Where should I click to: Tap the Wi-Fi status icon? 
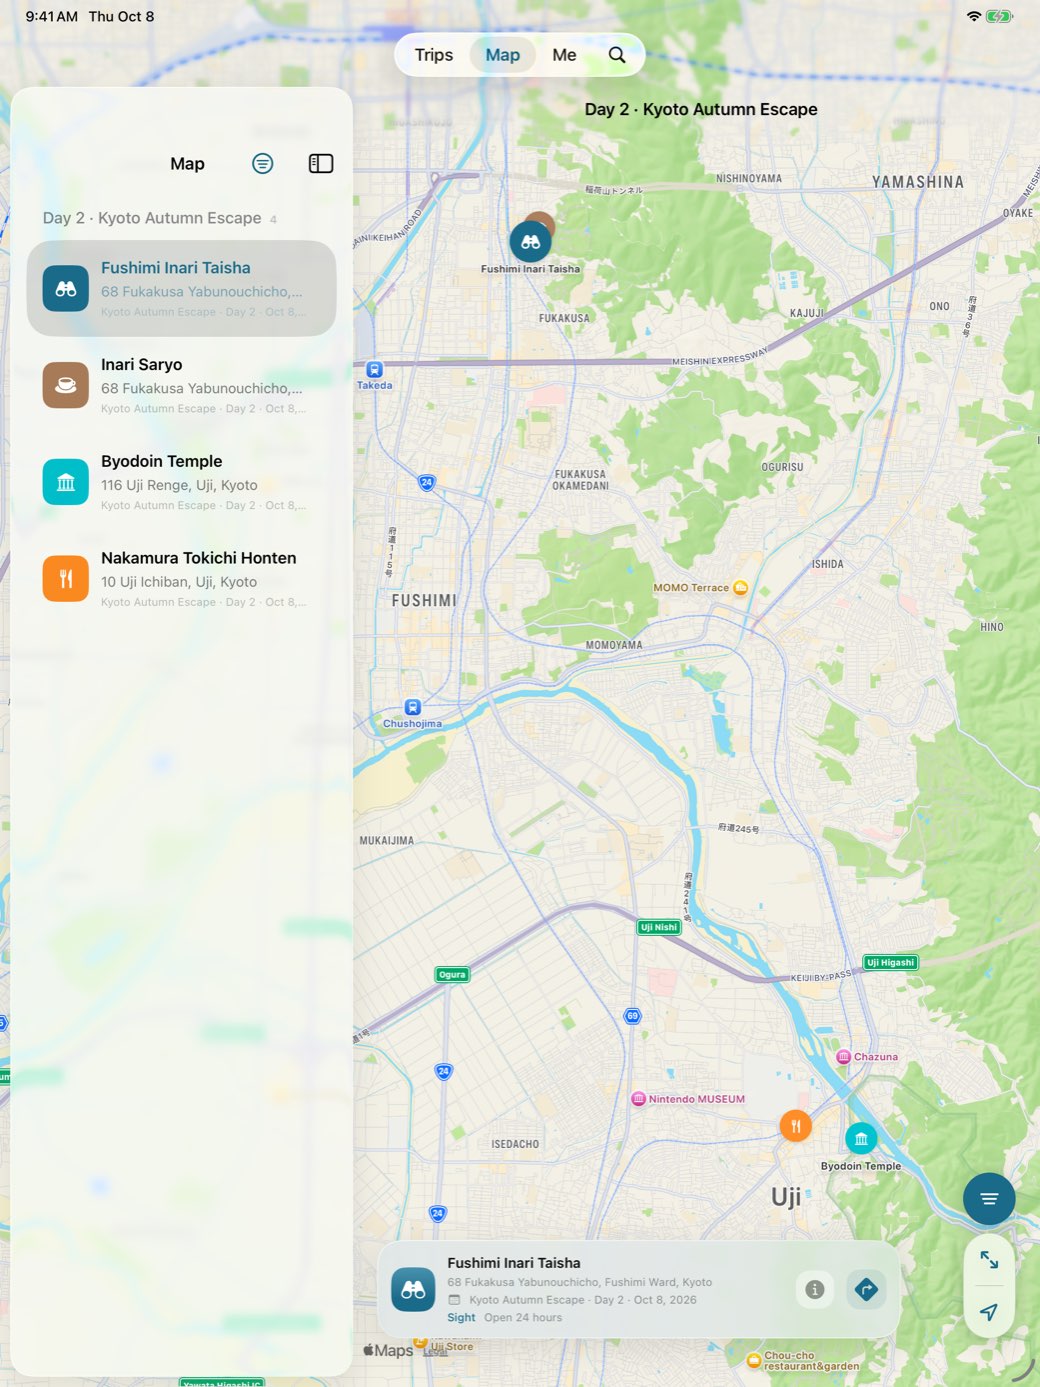pos(973,16)
